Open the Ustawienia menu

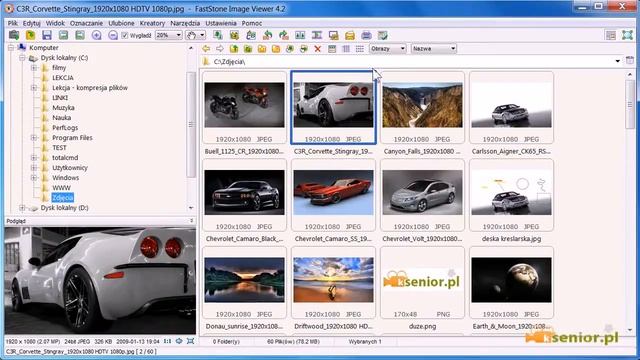coord(221,23)
